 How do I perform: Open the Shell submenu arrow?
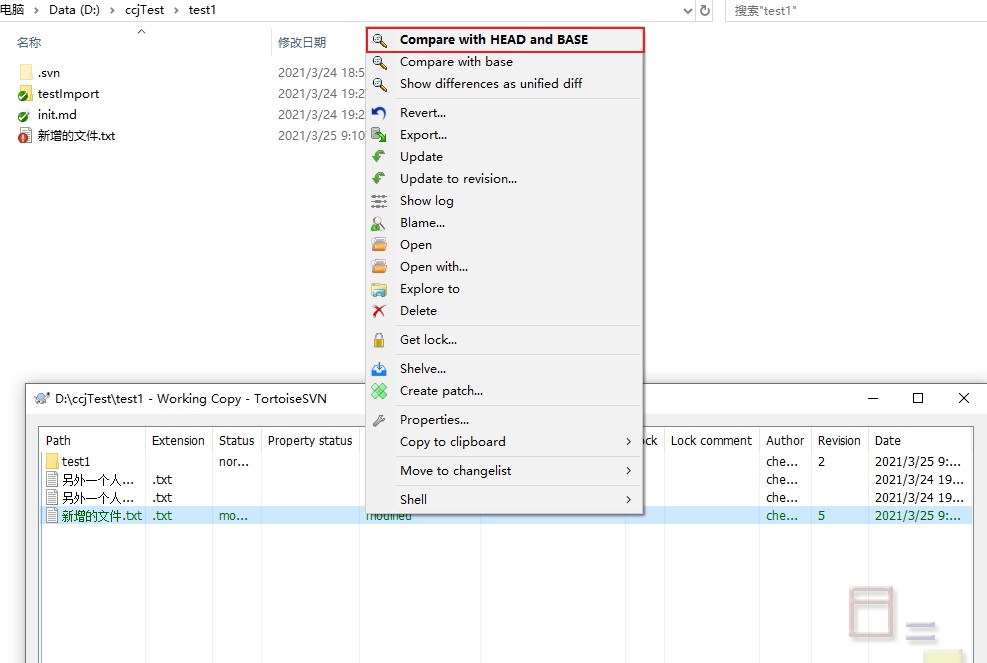(x=628, y=500)
